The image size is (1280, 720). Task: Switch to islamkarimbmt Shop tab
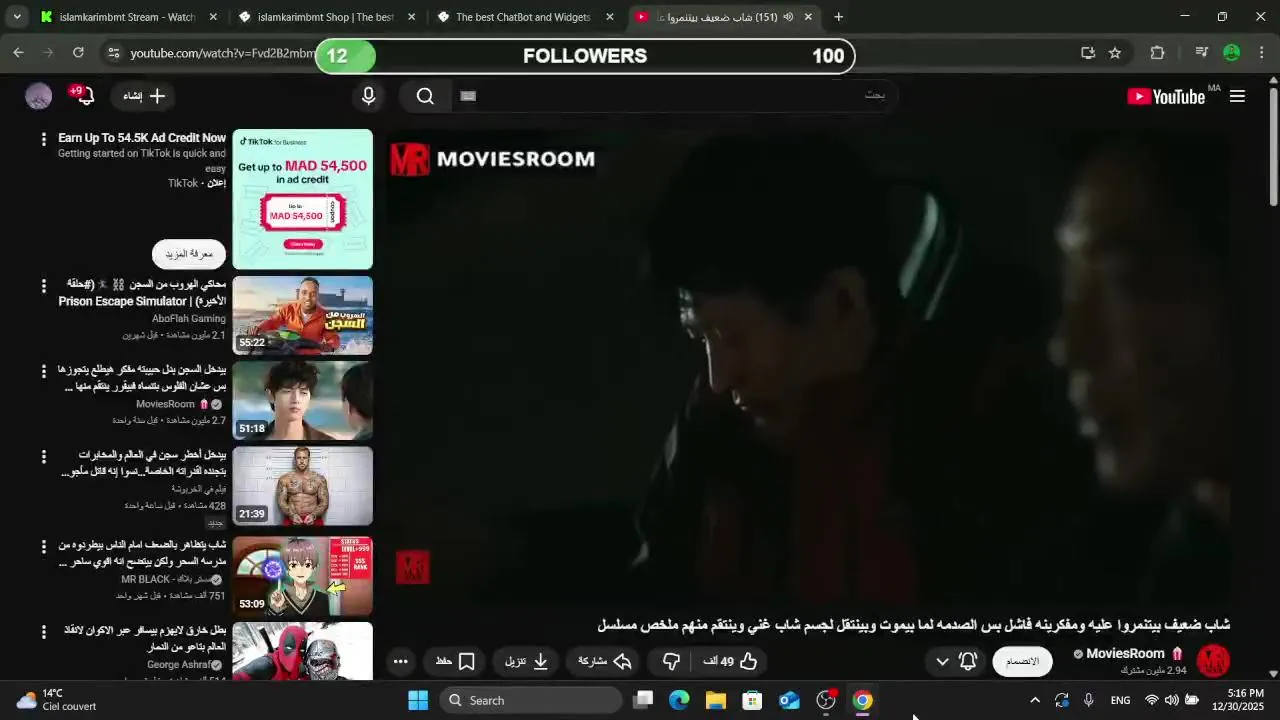[x=325, y=17]
